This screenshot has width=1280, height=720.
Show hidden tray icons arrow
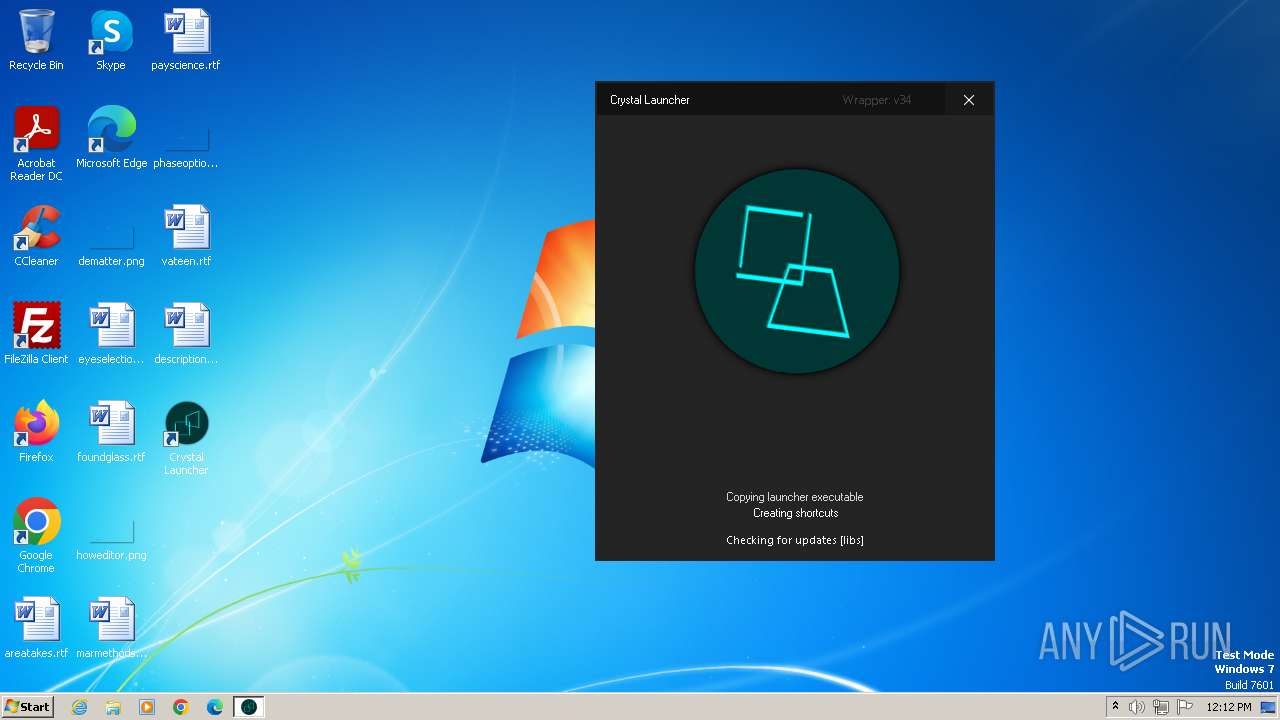(x=1115, y=707)
